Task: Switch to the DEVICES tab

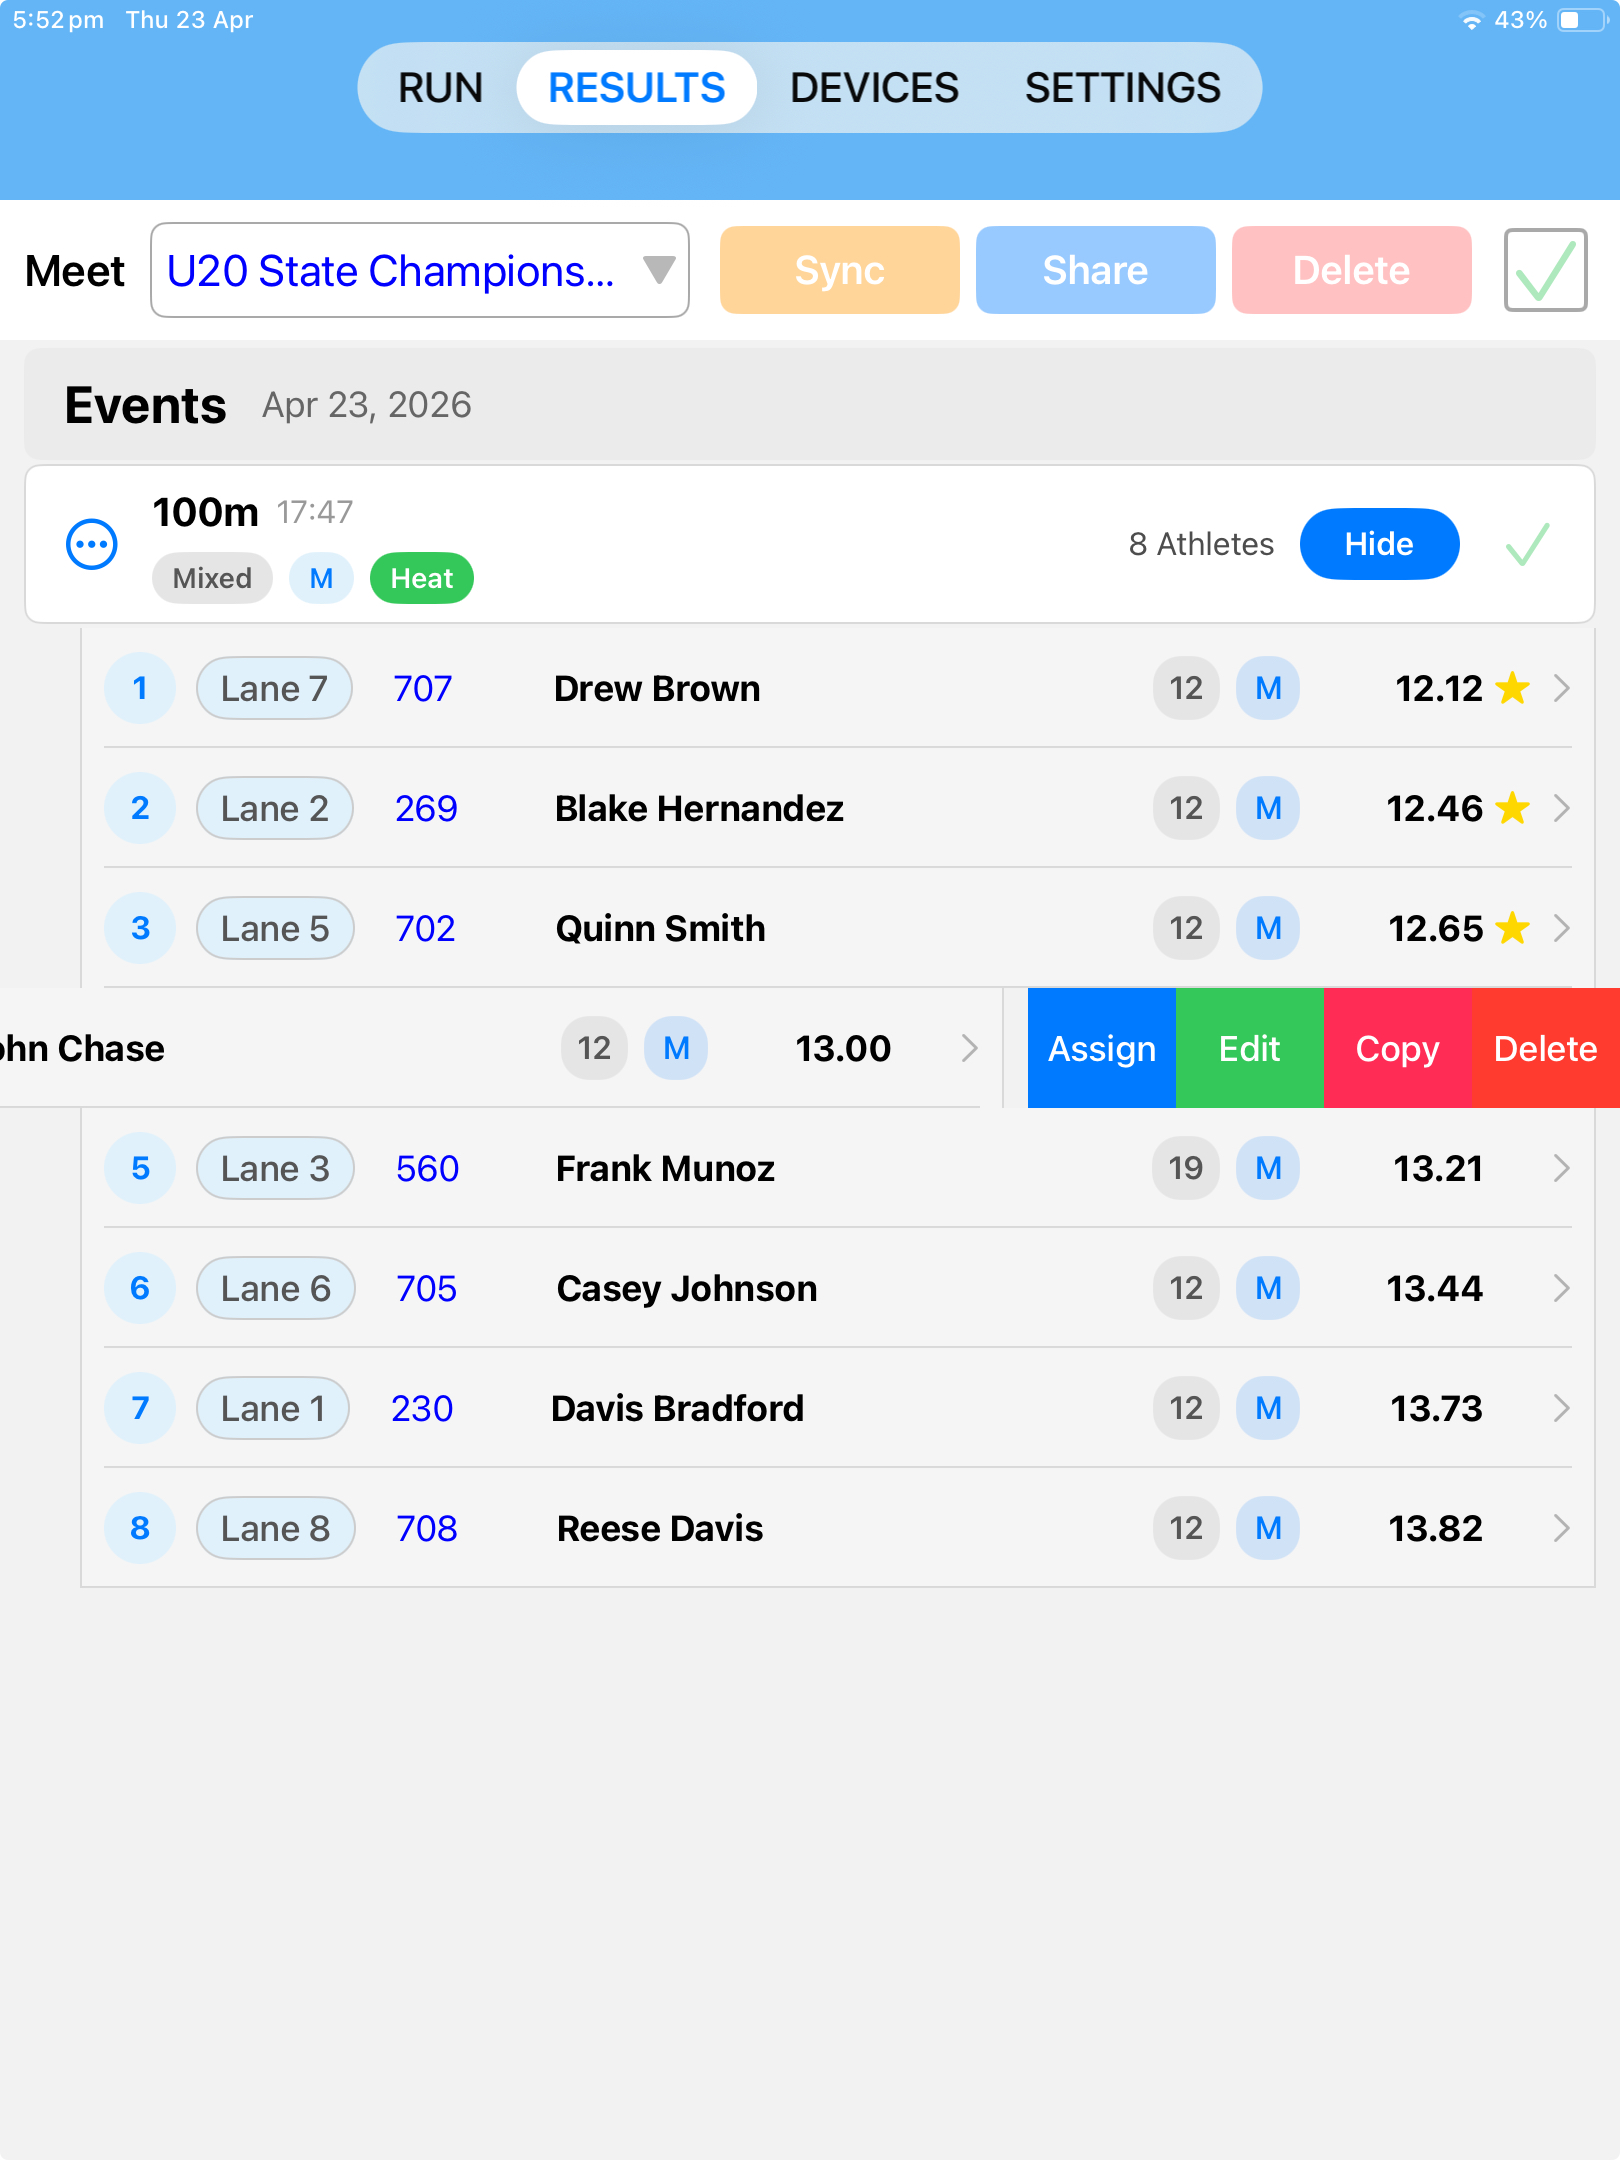Action: click(873, 87)
